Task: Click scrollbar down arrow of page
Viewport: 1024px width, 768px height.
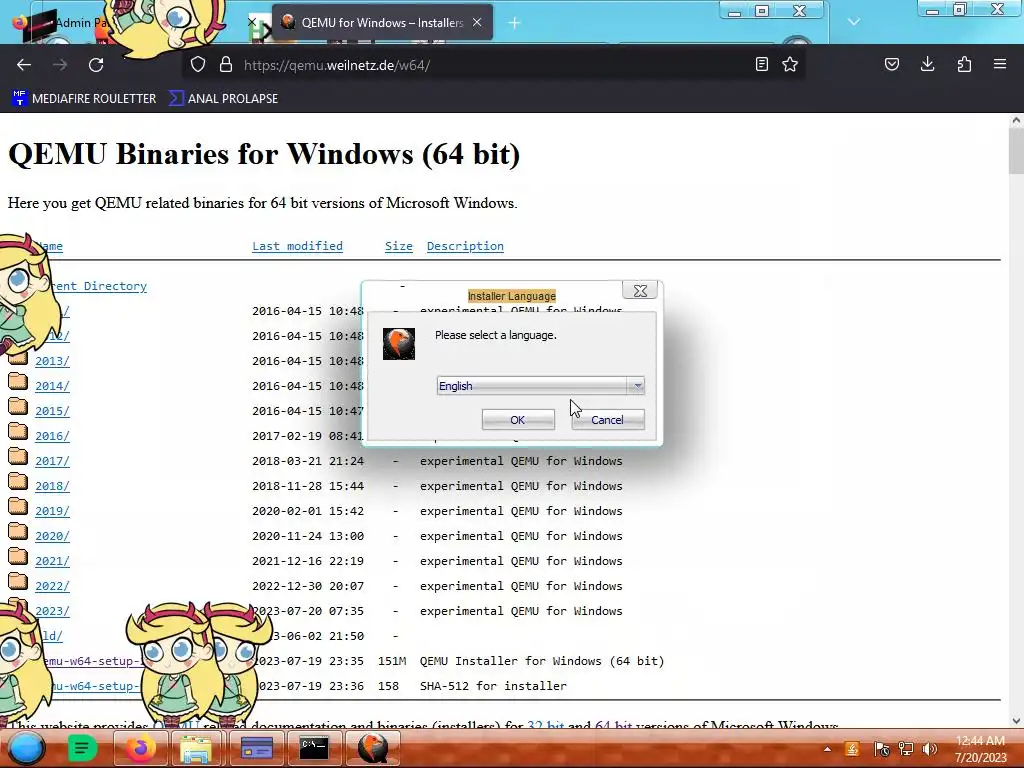Action: (x=1016, y=721)
